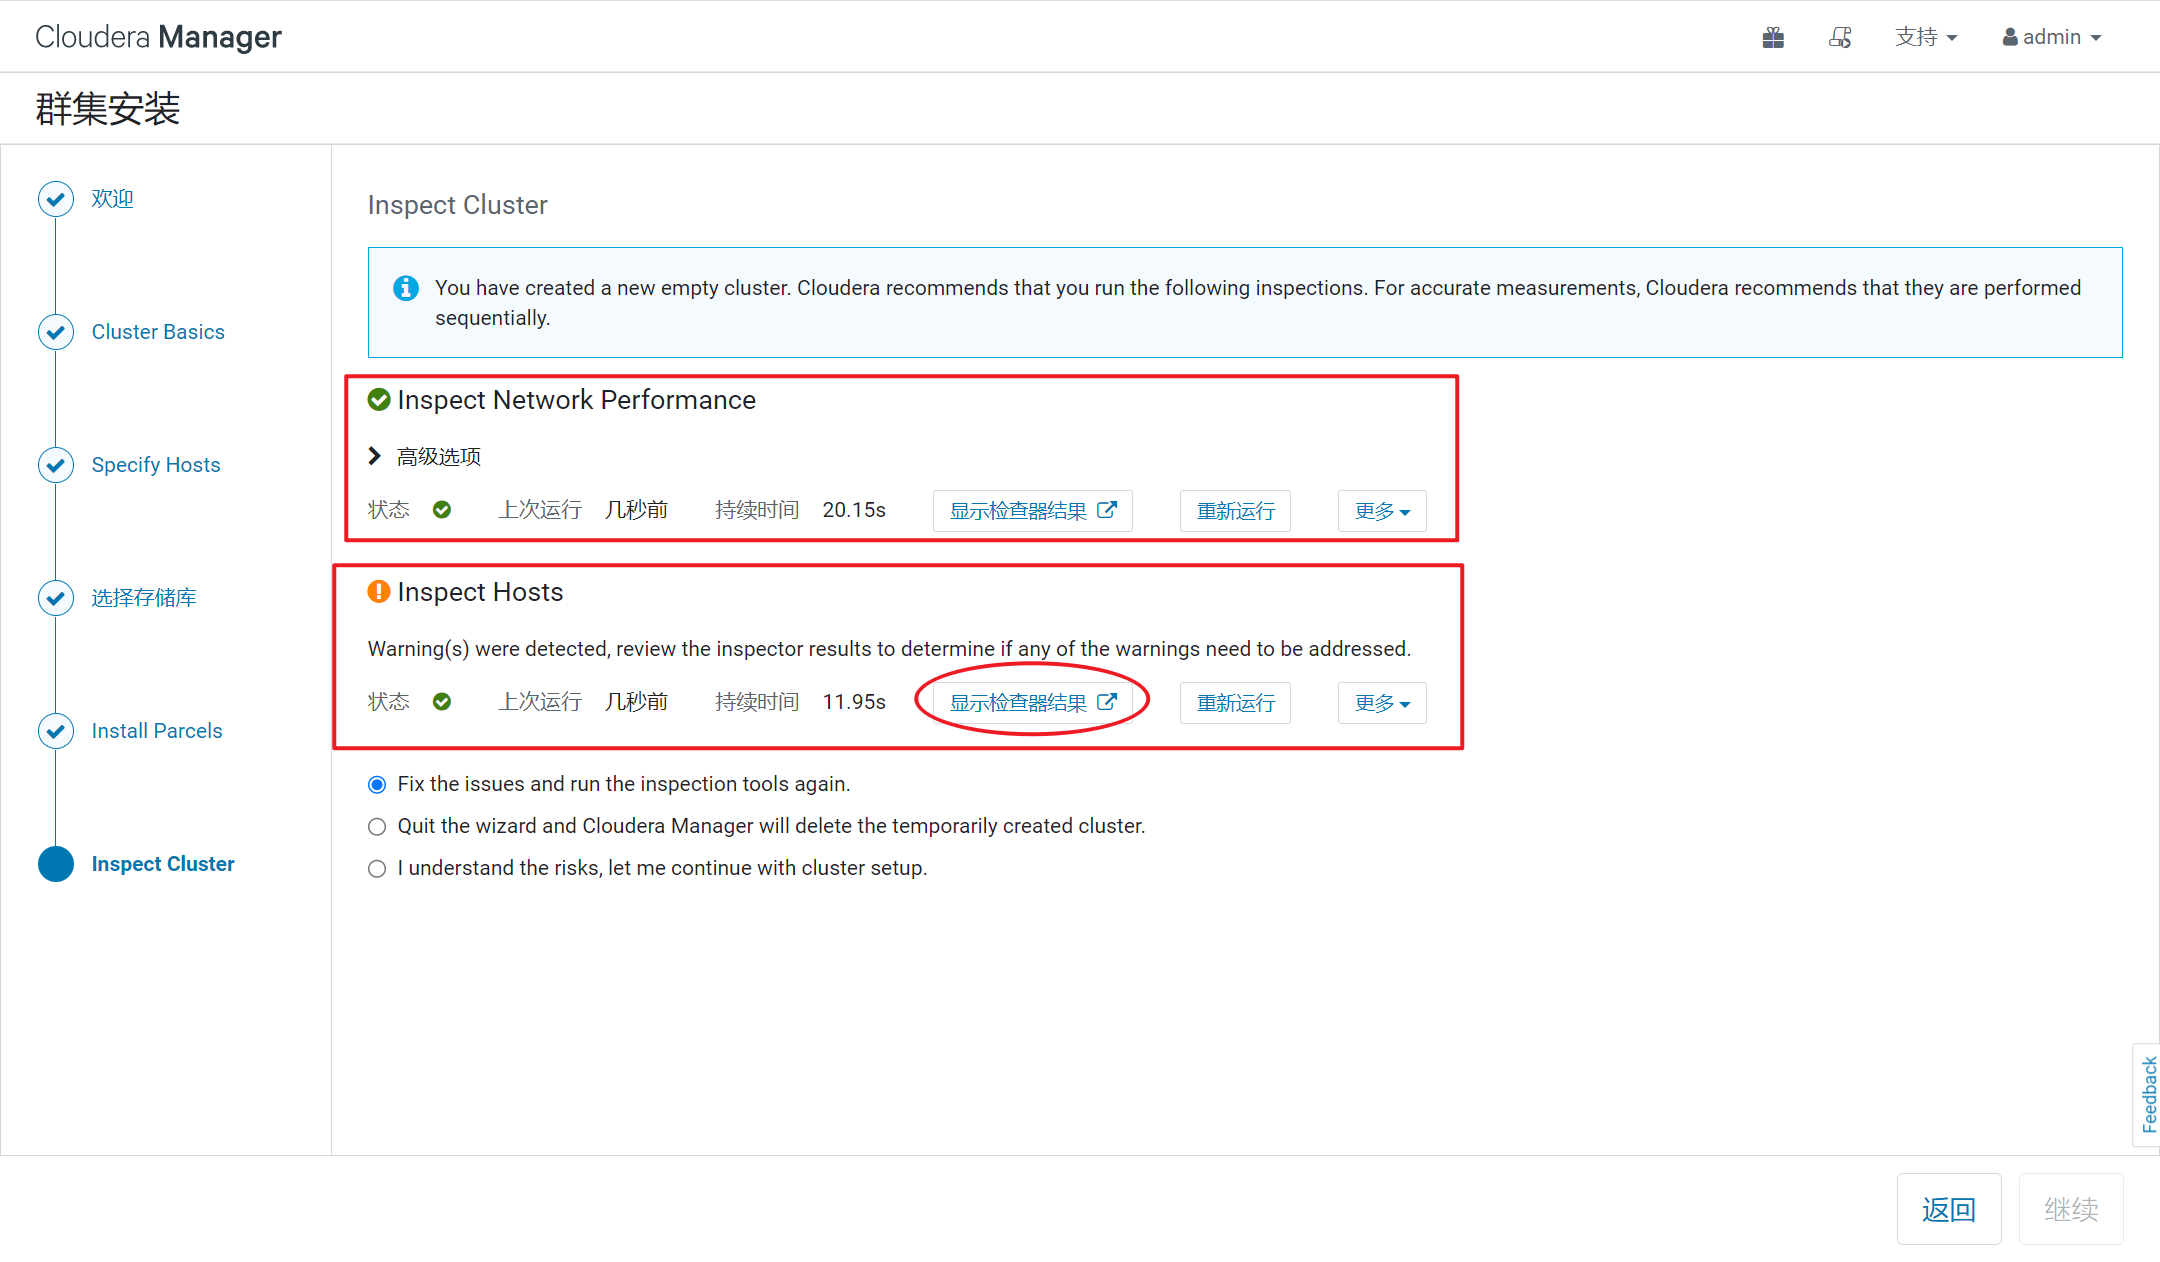The height and width of the screenshot is (1262, 2160).
Task: Click orange warning icon beside Inspect Hosts
Action: tap(379, 592)
